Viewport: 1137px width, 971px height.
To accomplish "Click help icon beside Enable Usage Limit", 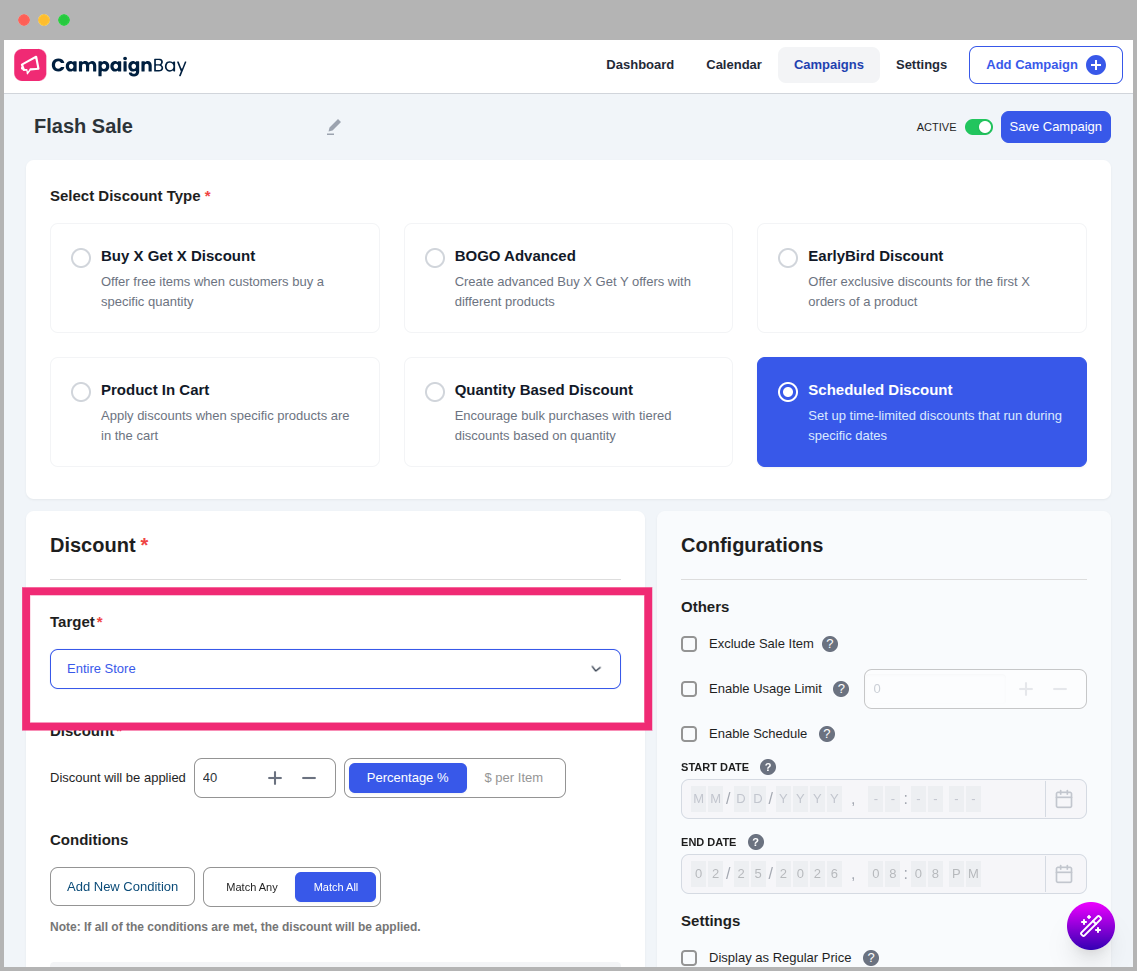I will 841,689.
